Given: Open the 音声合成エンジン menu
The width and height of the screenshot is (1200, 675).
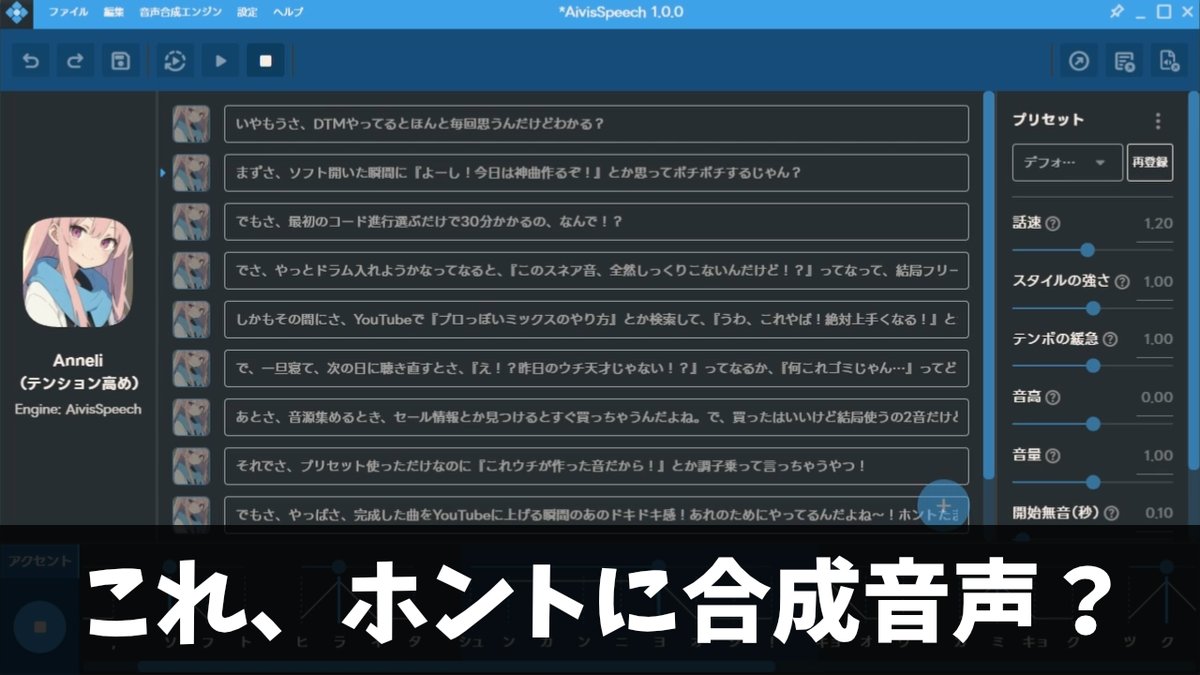Looking at the screenshot, I should click(x=180, y=13).
